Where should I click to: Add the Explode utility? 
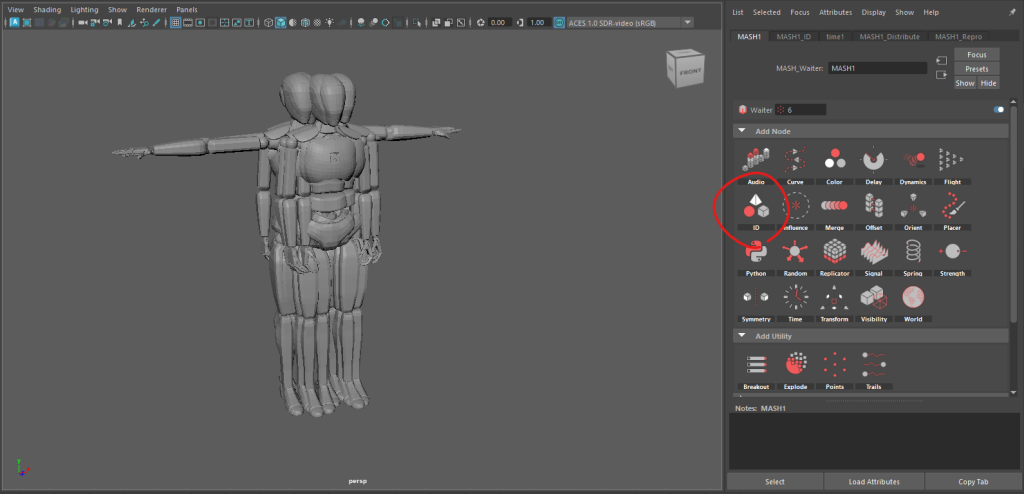click(795, 364)
